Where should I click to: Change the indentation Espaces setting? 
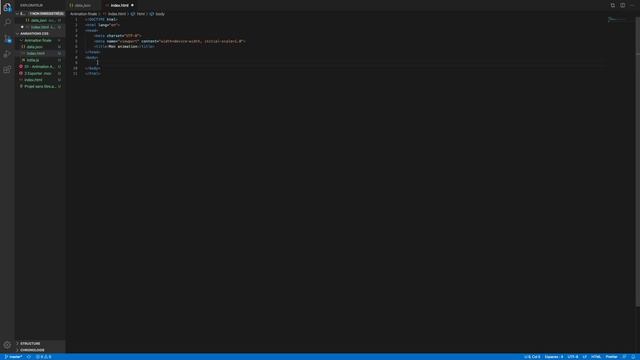pos(553,357)
